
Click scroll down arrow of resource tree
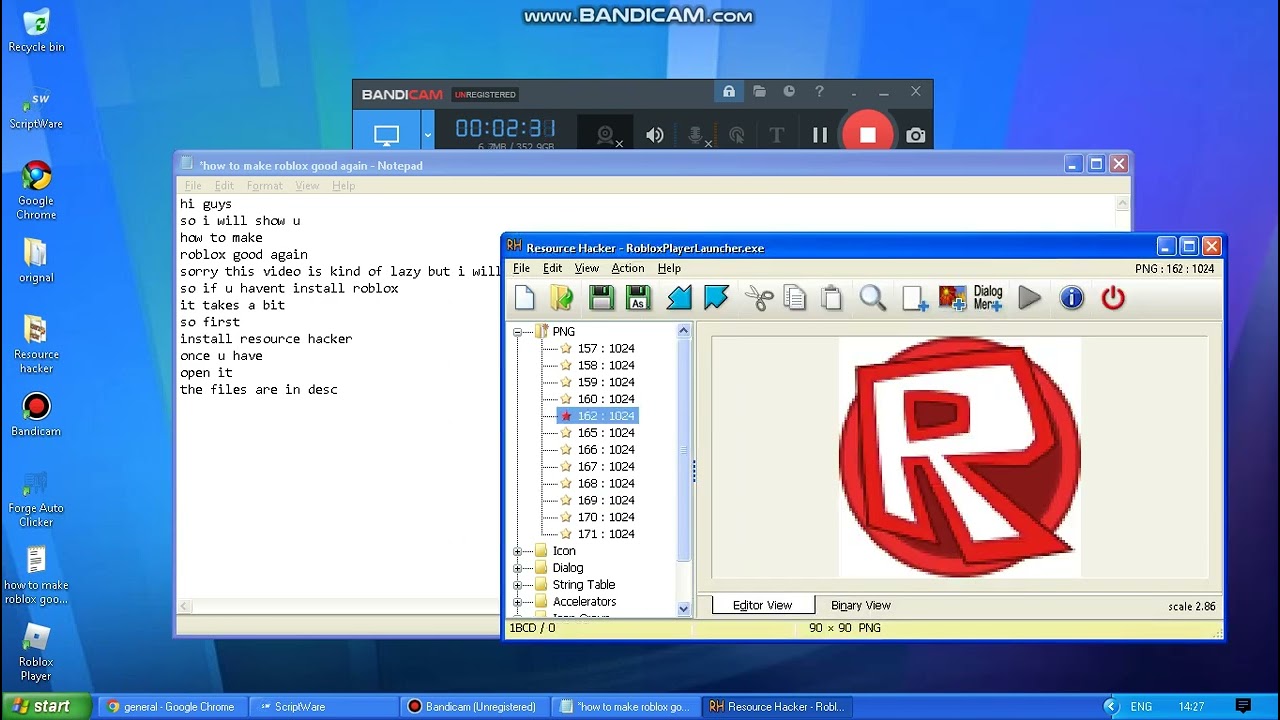[x=684, y=608]
